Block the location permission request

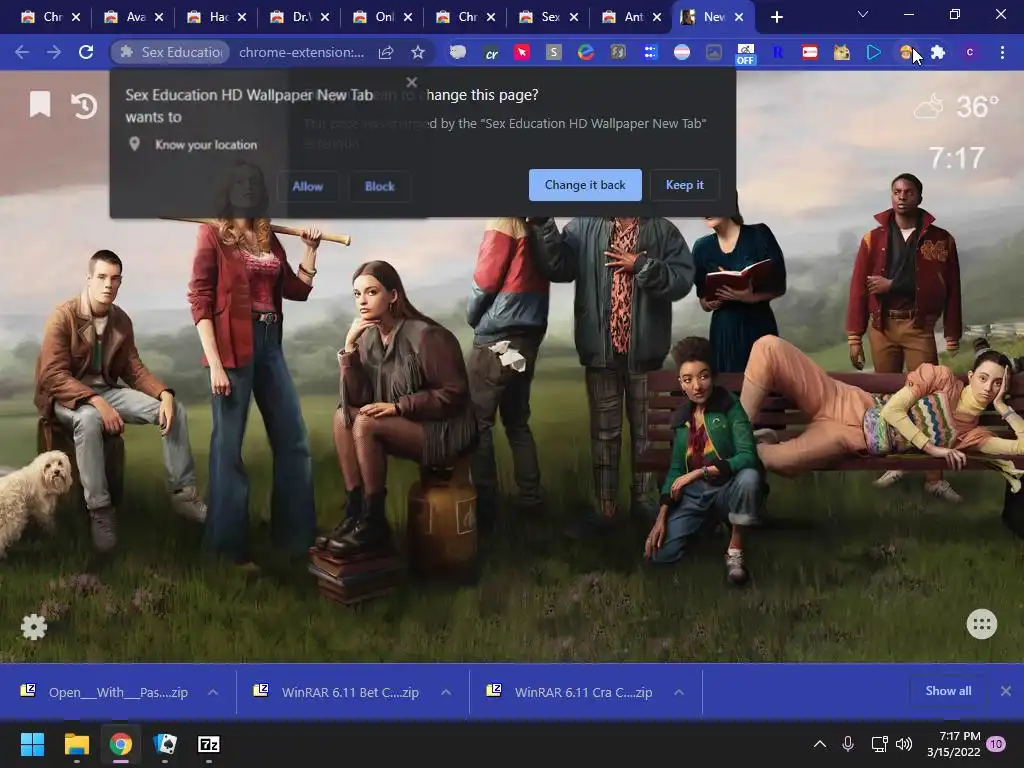point(379,186)
